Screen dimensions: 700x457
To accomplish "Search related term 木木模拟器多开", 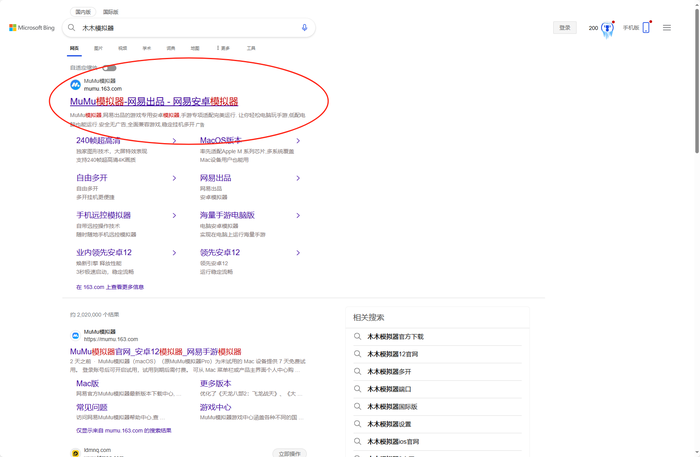I will point(389,371).
